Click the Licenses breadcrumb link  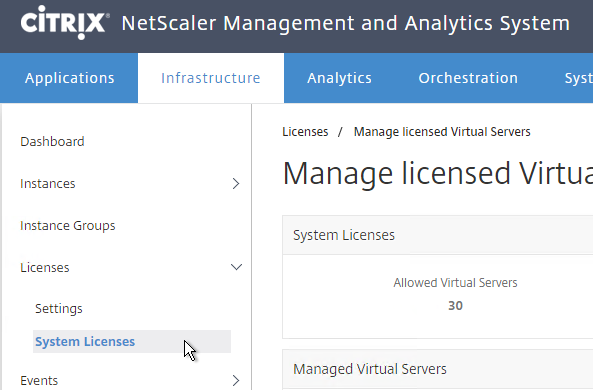click(305, 132)
